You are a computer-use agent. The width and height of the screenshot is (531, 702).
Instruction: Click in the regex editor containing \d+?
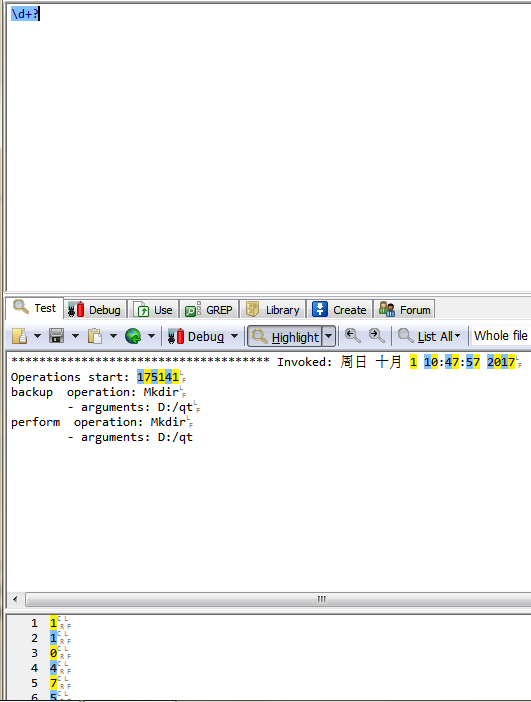[x=269, y=148]
